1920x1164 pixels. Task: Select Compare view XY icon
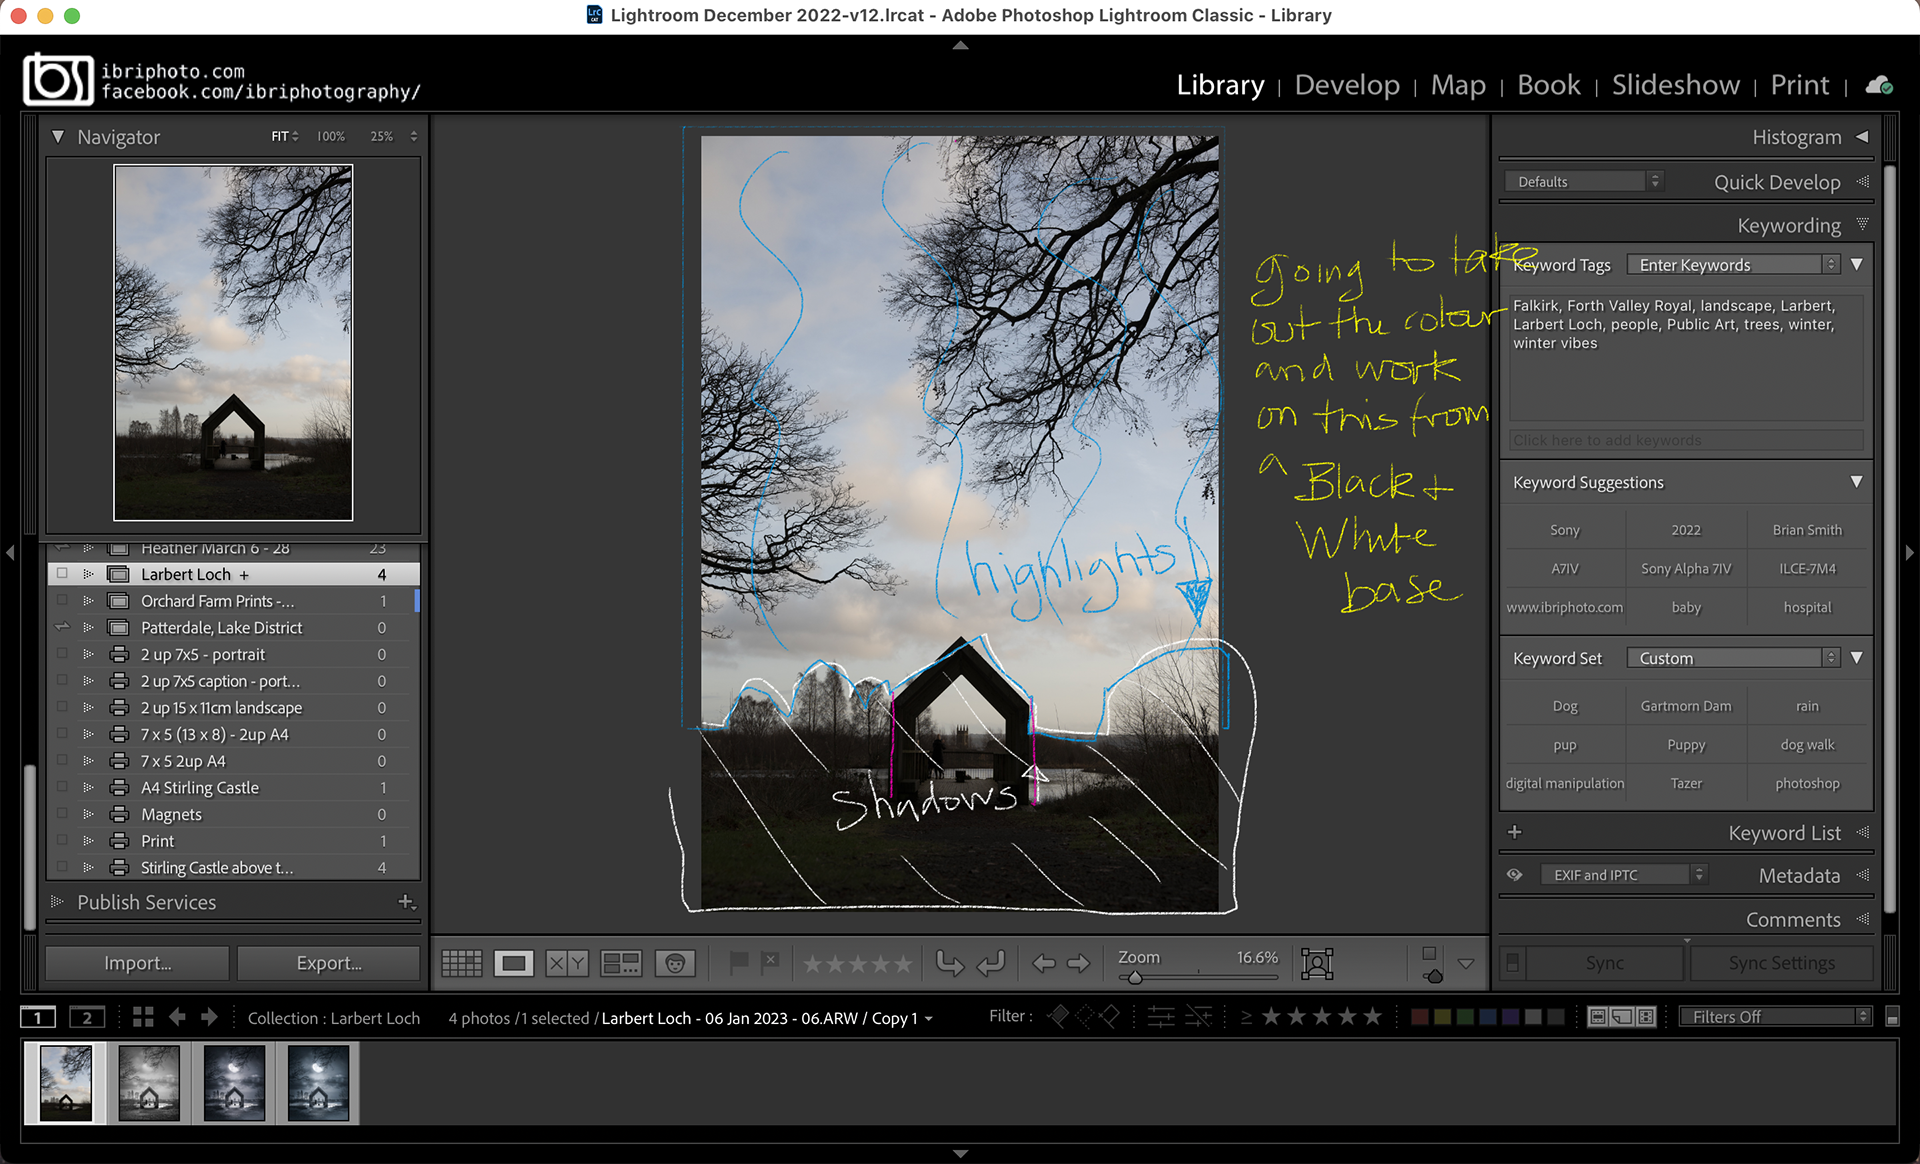click(x=567, y=963)
